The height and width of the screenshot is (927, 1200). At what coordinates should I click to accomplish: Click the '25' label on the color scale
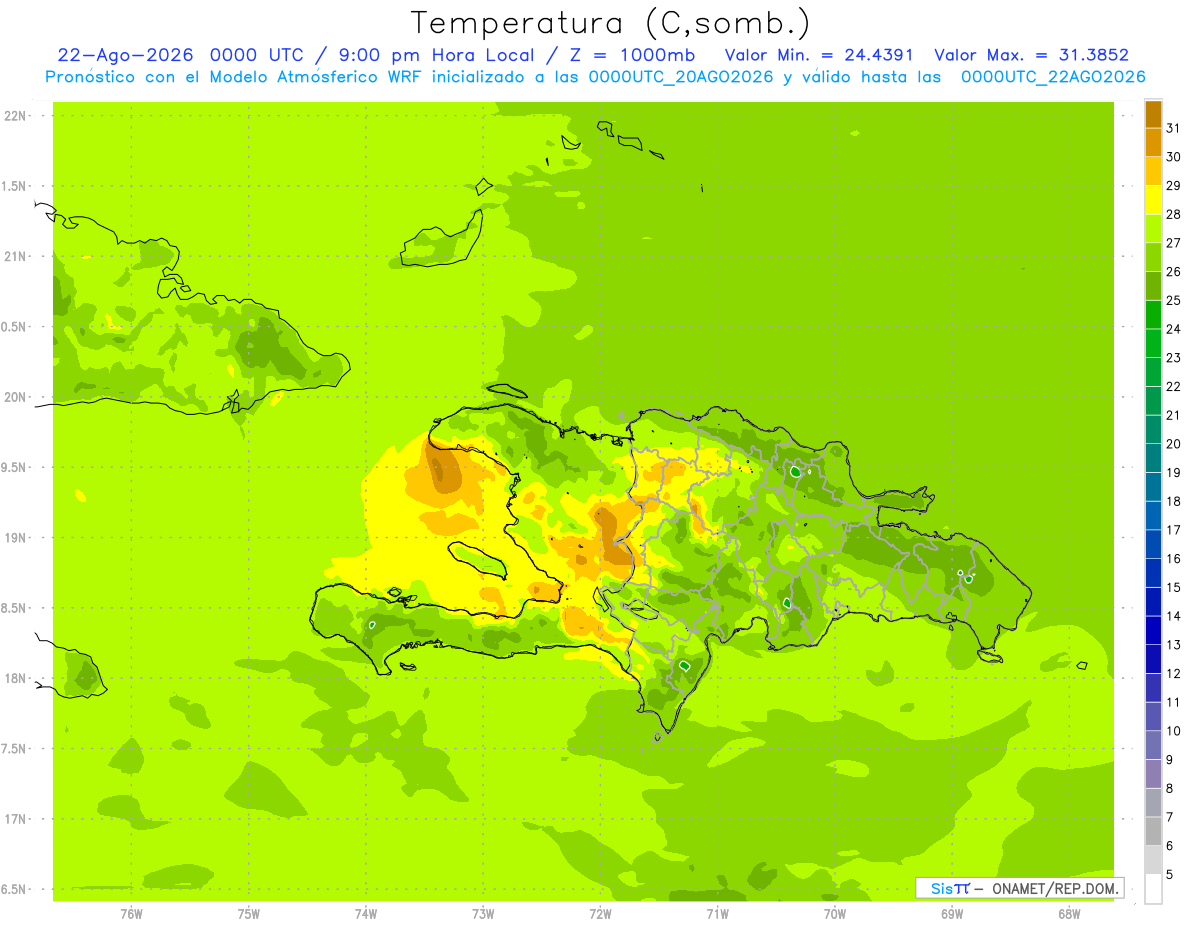[x=1173, y=300]
